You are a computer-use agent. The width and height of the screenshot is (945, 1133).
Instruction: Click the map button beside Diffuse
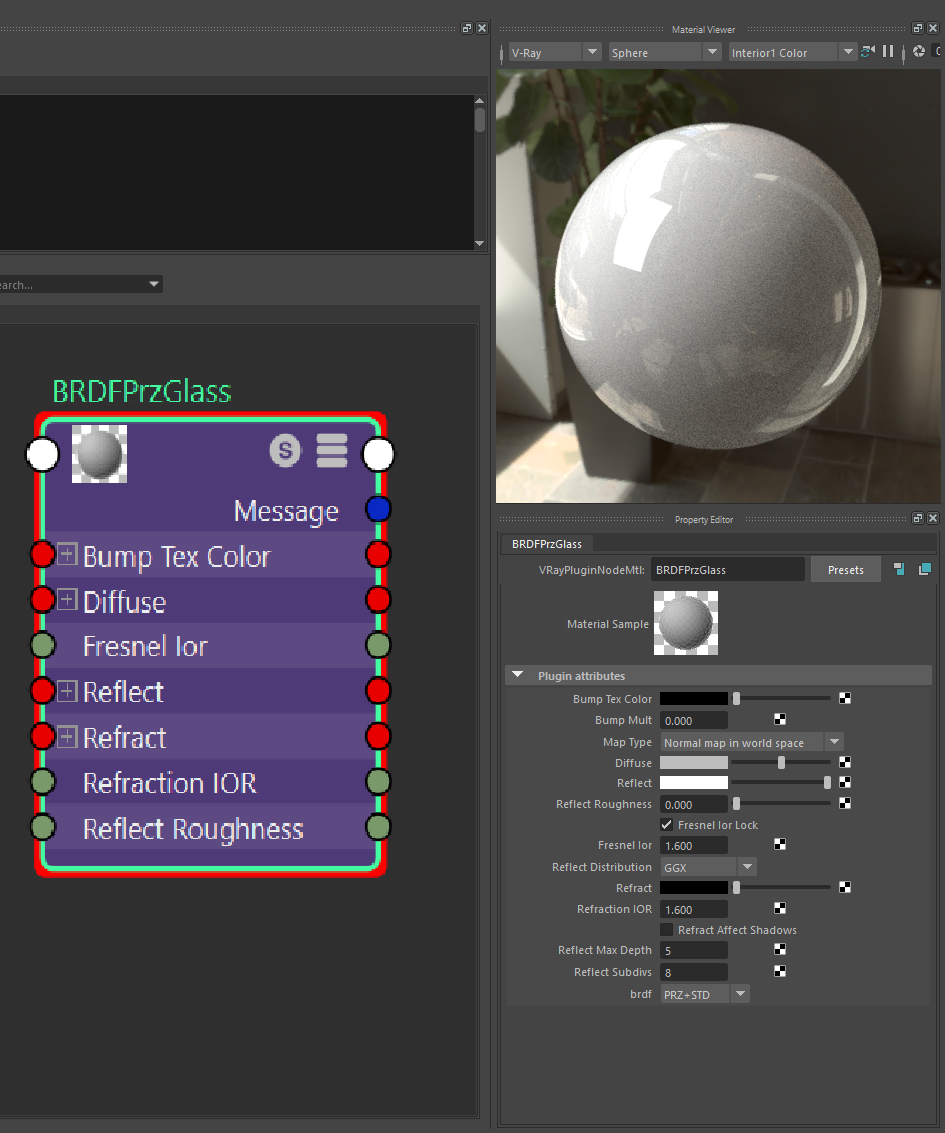pos(845,762)
